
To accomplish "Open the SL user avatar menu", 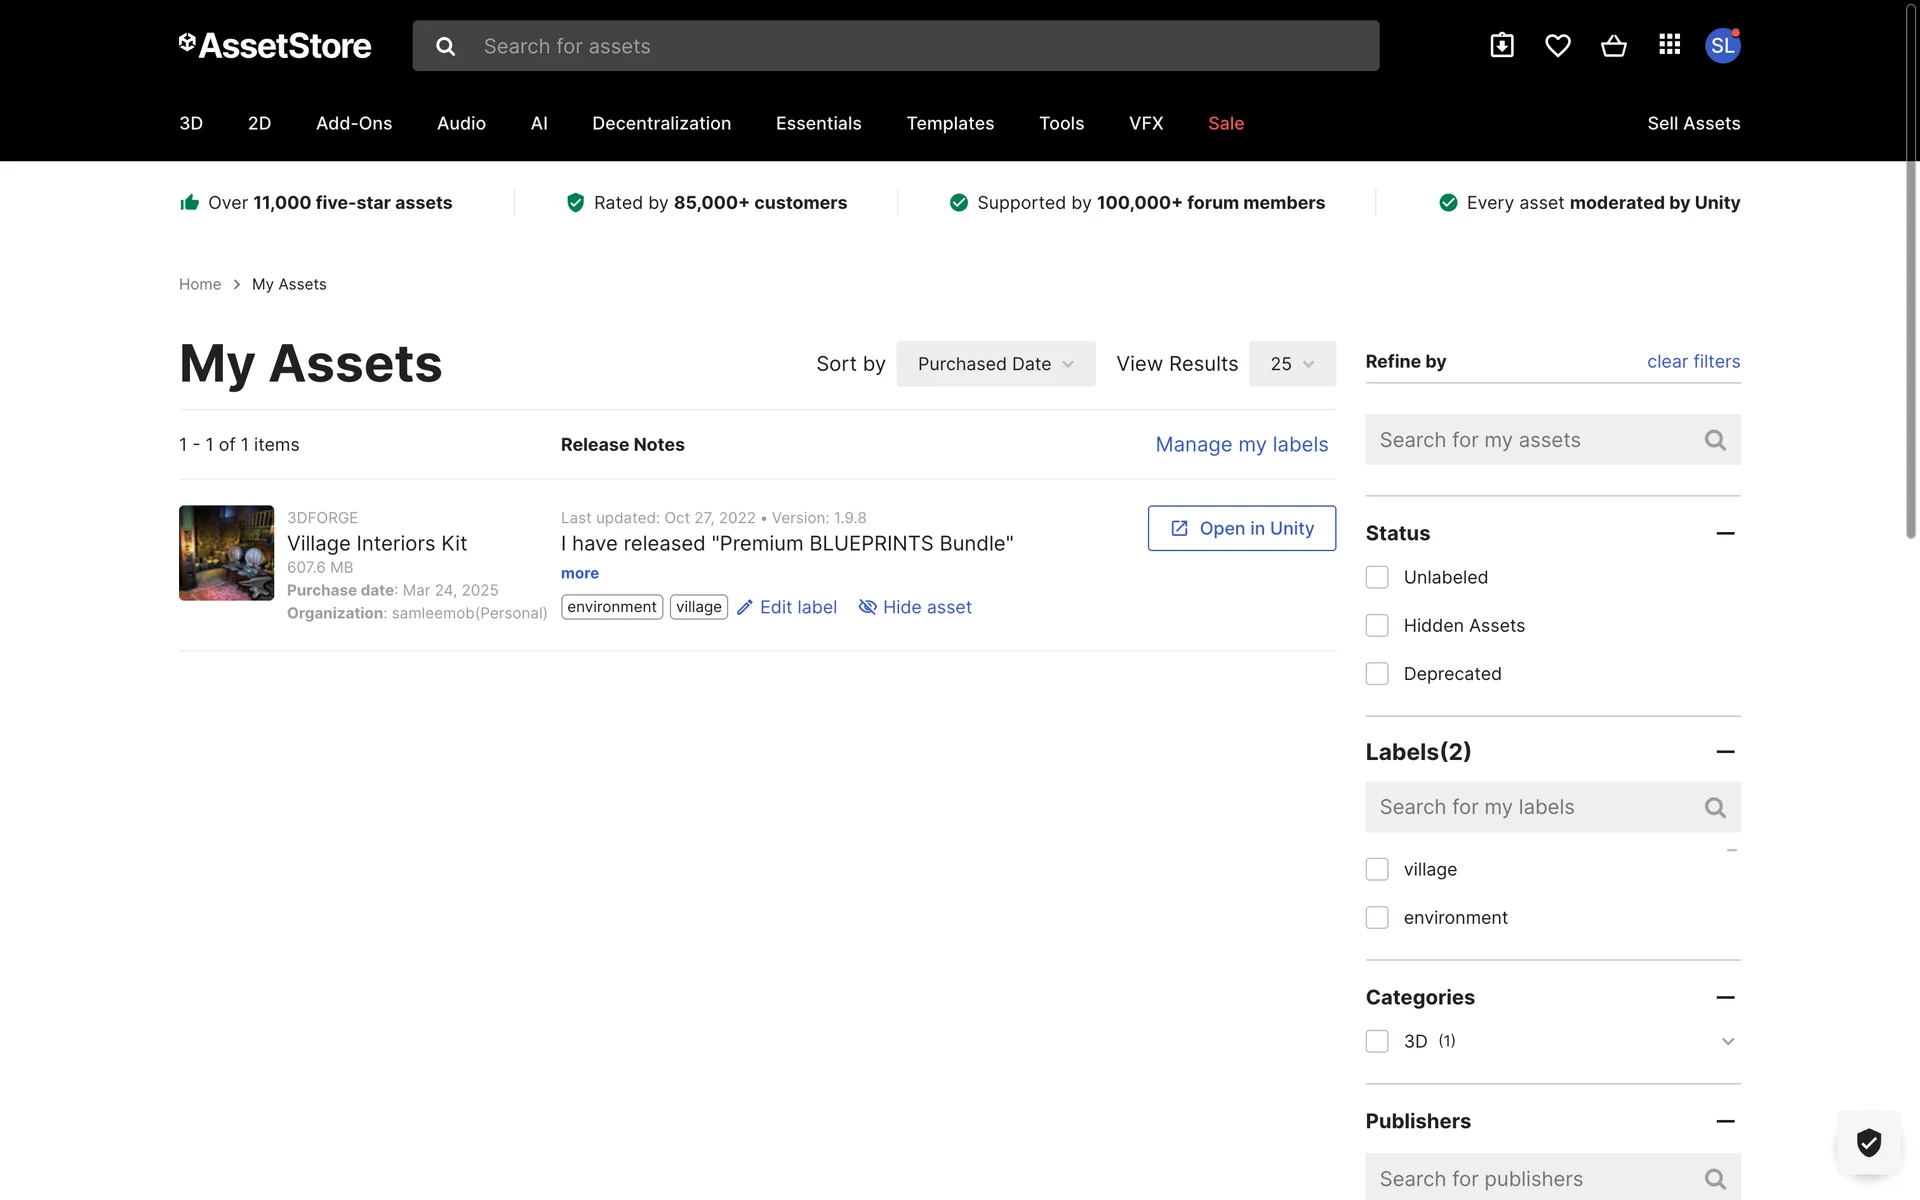I will tap(1722, 46).
